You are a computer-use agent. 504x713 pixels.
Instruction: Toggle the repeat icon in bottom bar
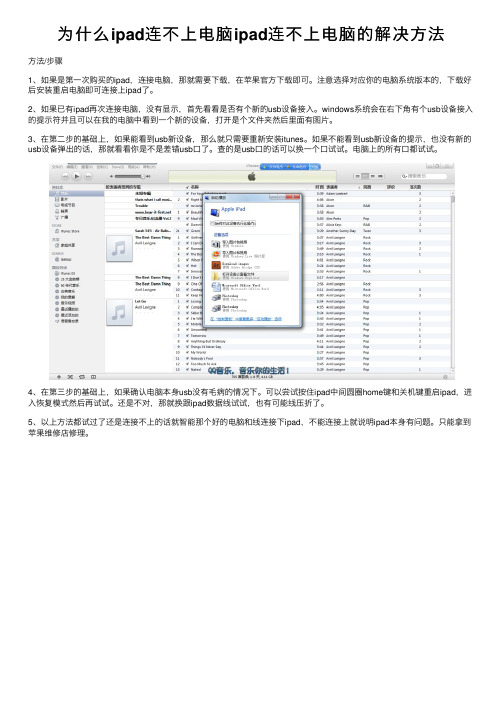(x=82, y=377)
